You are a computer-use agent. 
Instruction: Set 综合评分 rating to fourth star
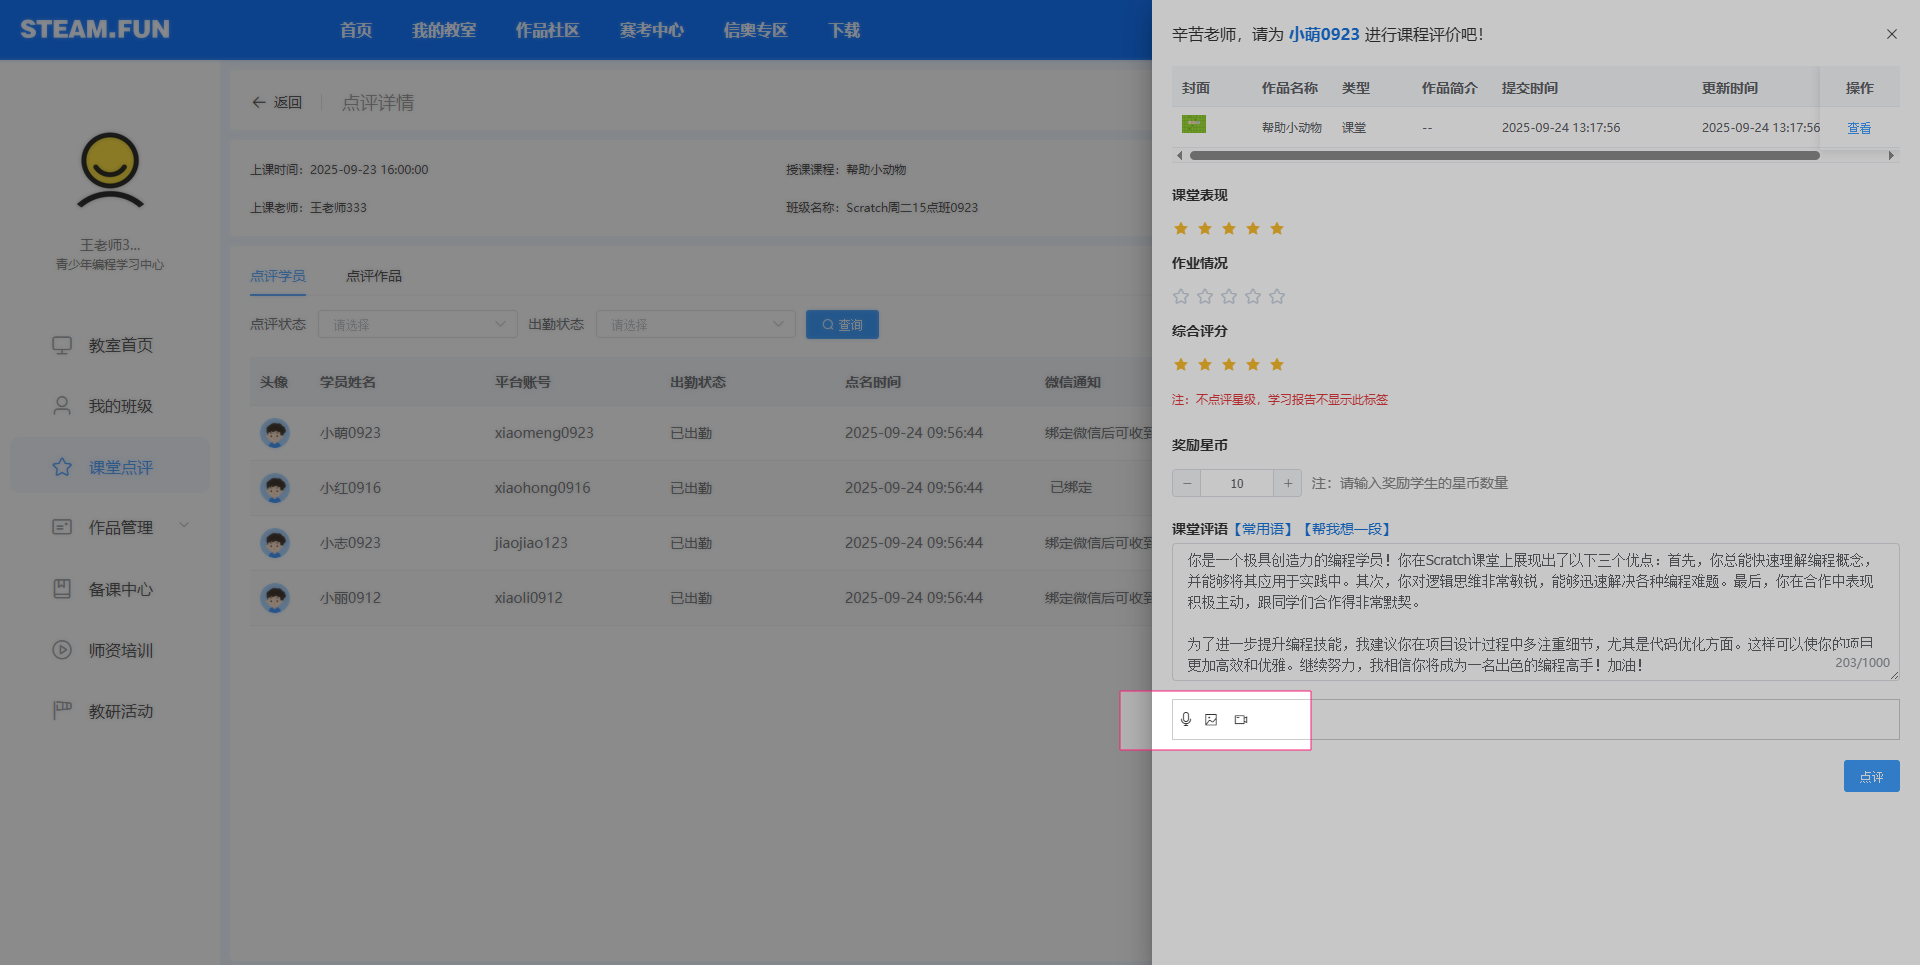[1253, 364]
